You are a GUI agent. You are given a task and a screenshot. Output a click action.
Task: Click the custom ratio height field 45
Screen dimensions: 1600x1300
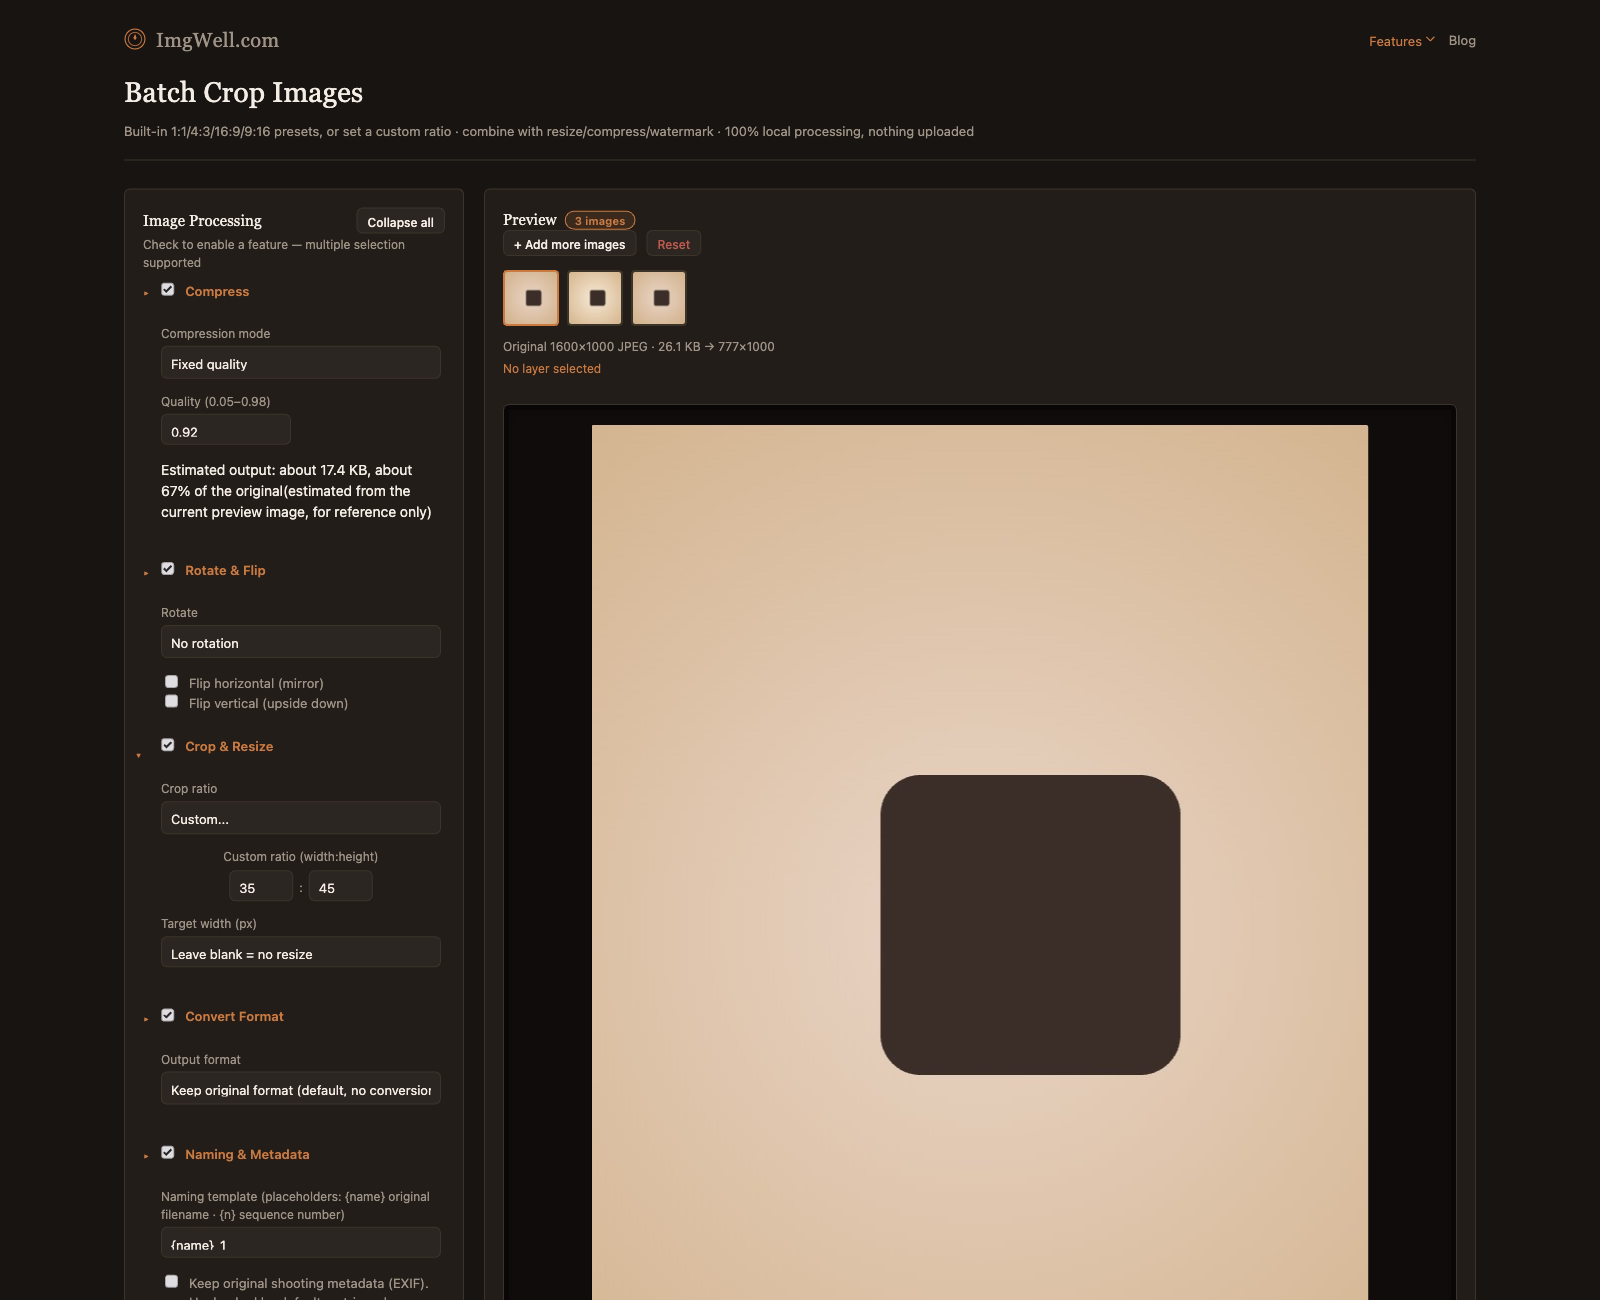click(x=340, y=887)
